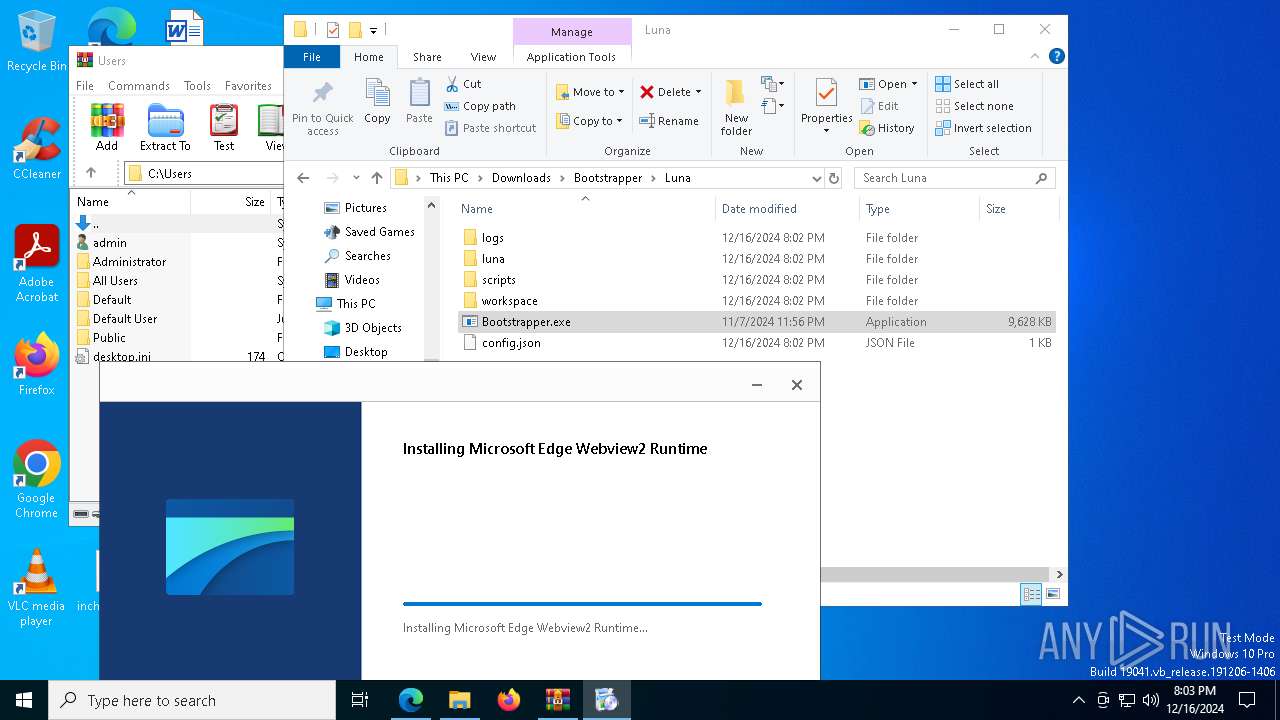Image resolution: width=1280 pixels, height=720 pixels.
Task: Click WinRAR C:\Users path field
Action: click(x=205, y=174)
